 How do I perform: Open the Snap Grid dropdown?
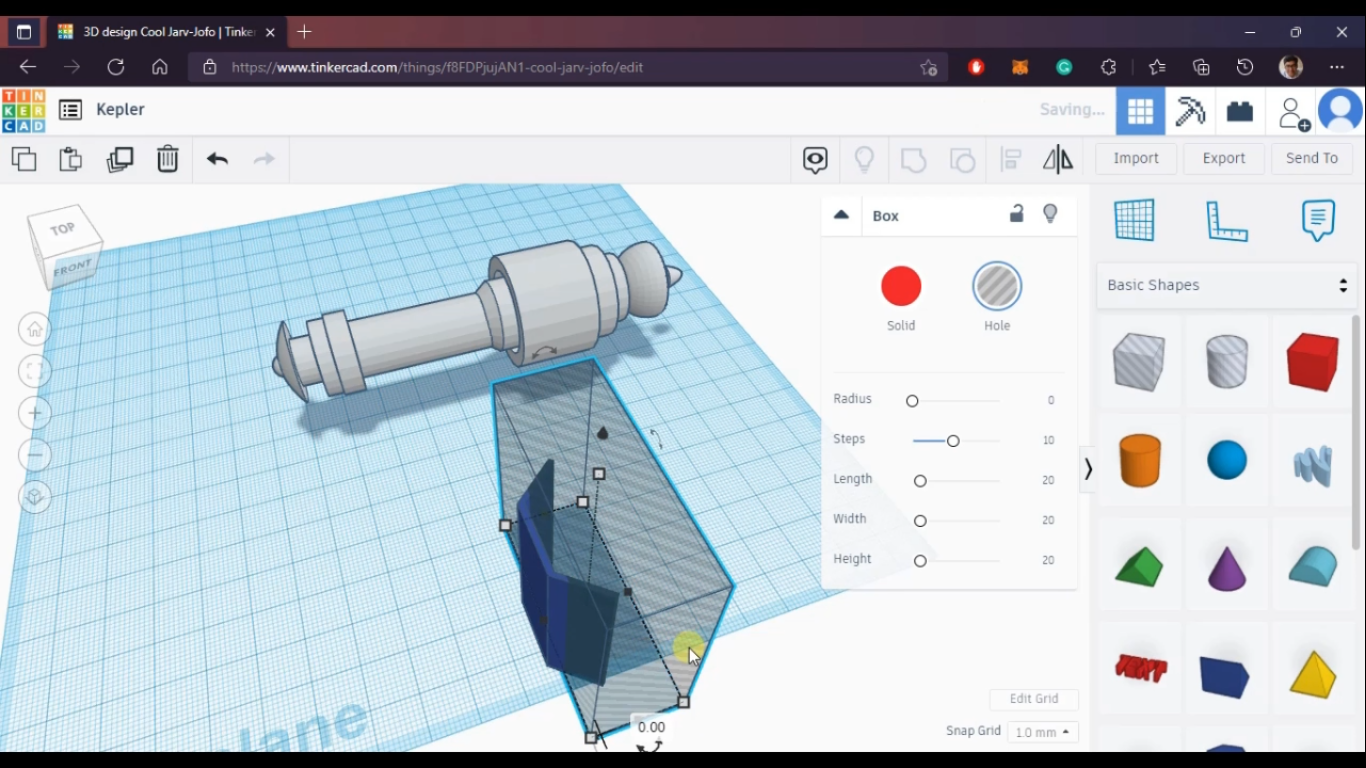point(1042,732)
